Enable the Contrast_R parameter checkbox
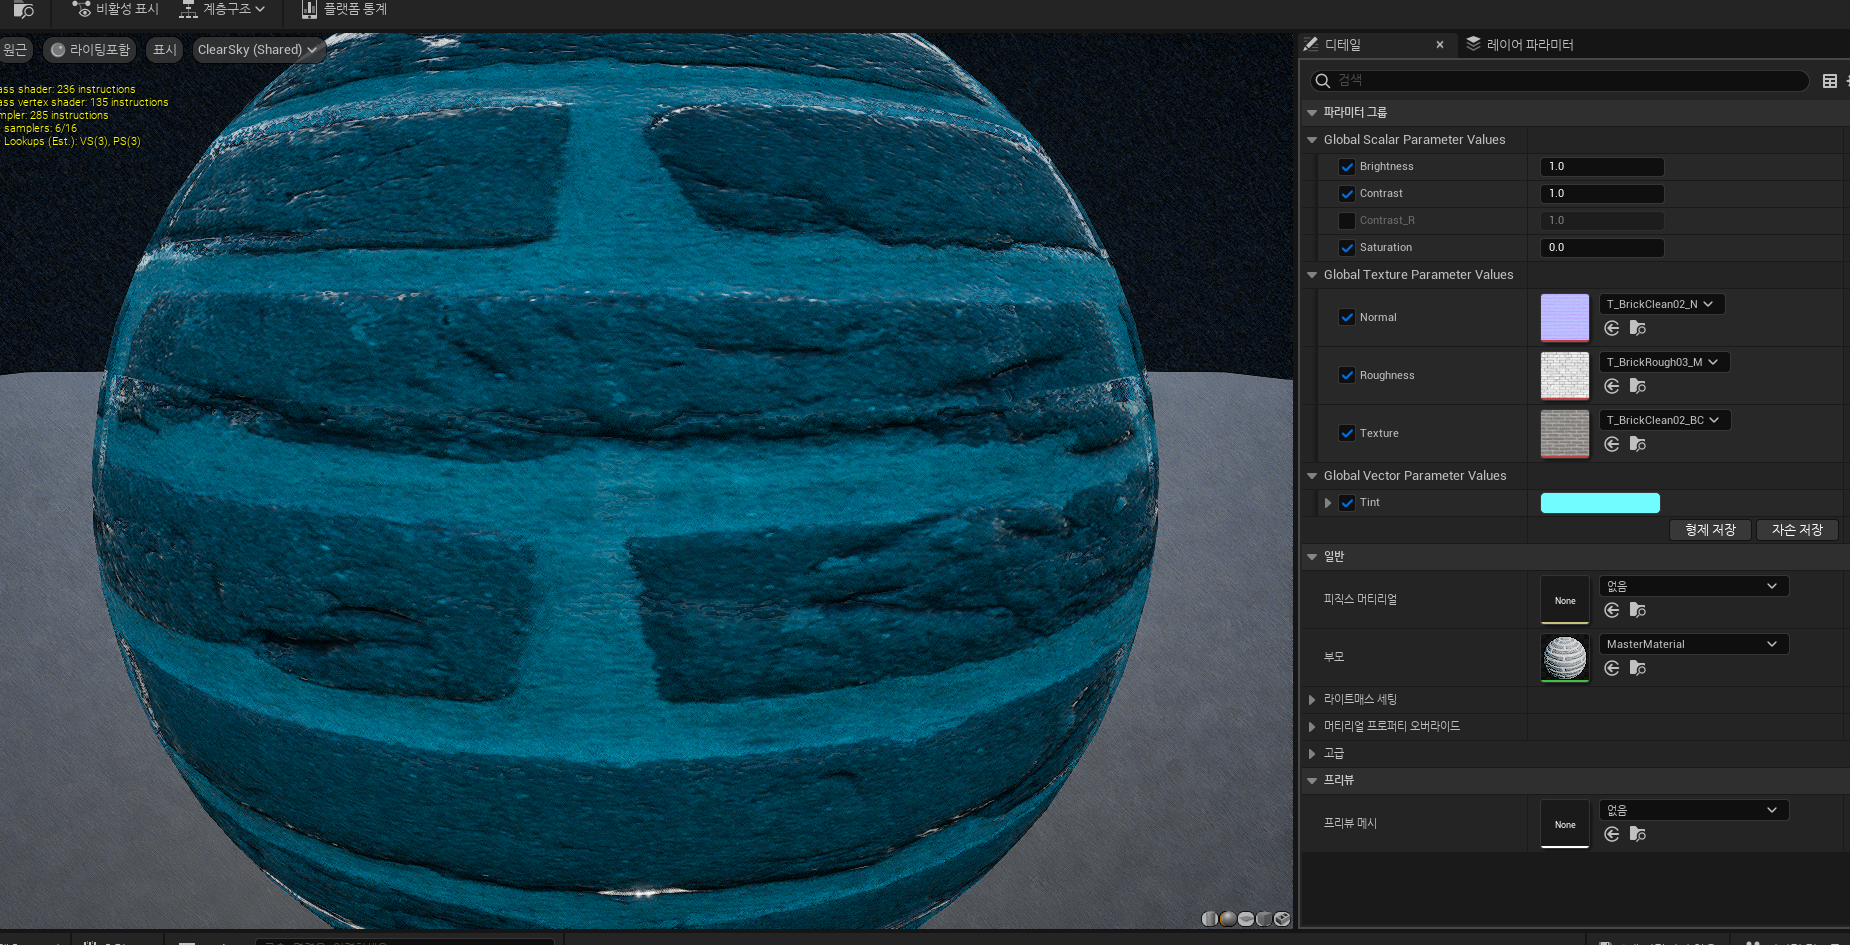The width and height of the screenshot is (1850, 945). [x=1347, y=221]
